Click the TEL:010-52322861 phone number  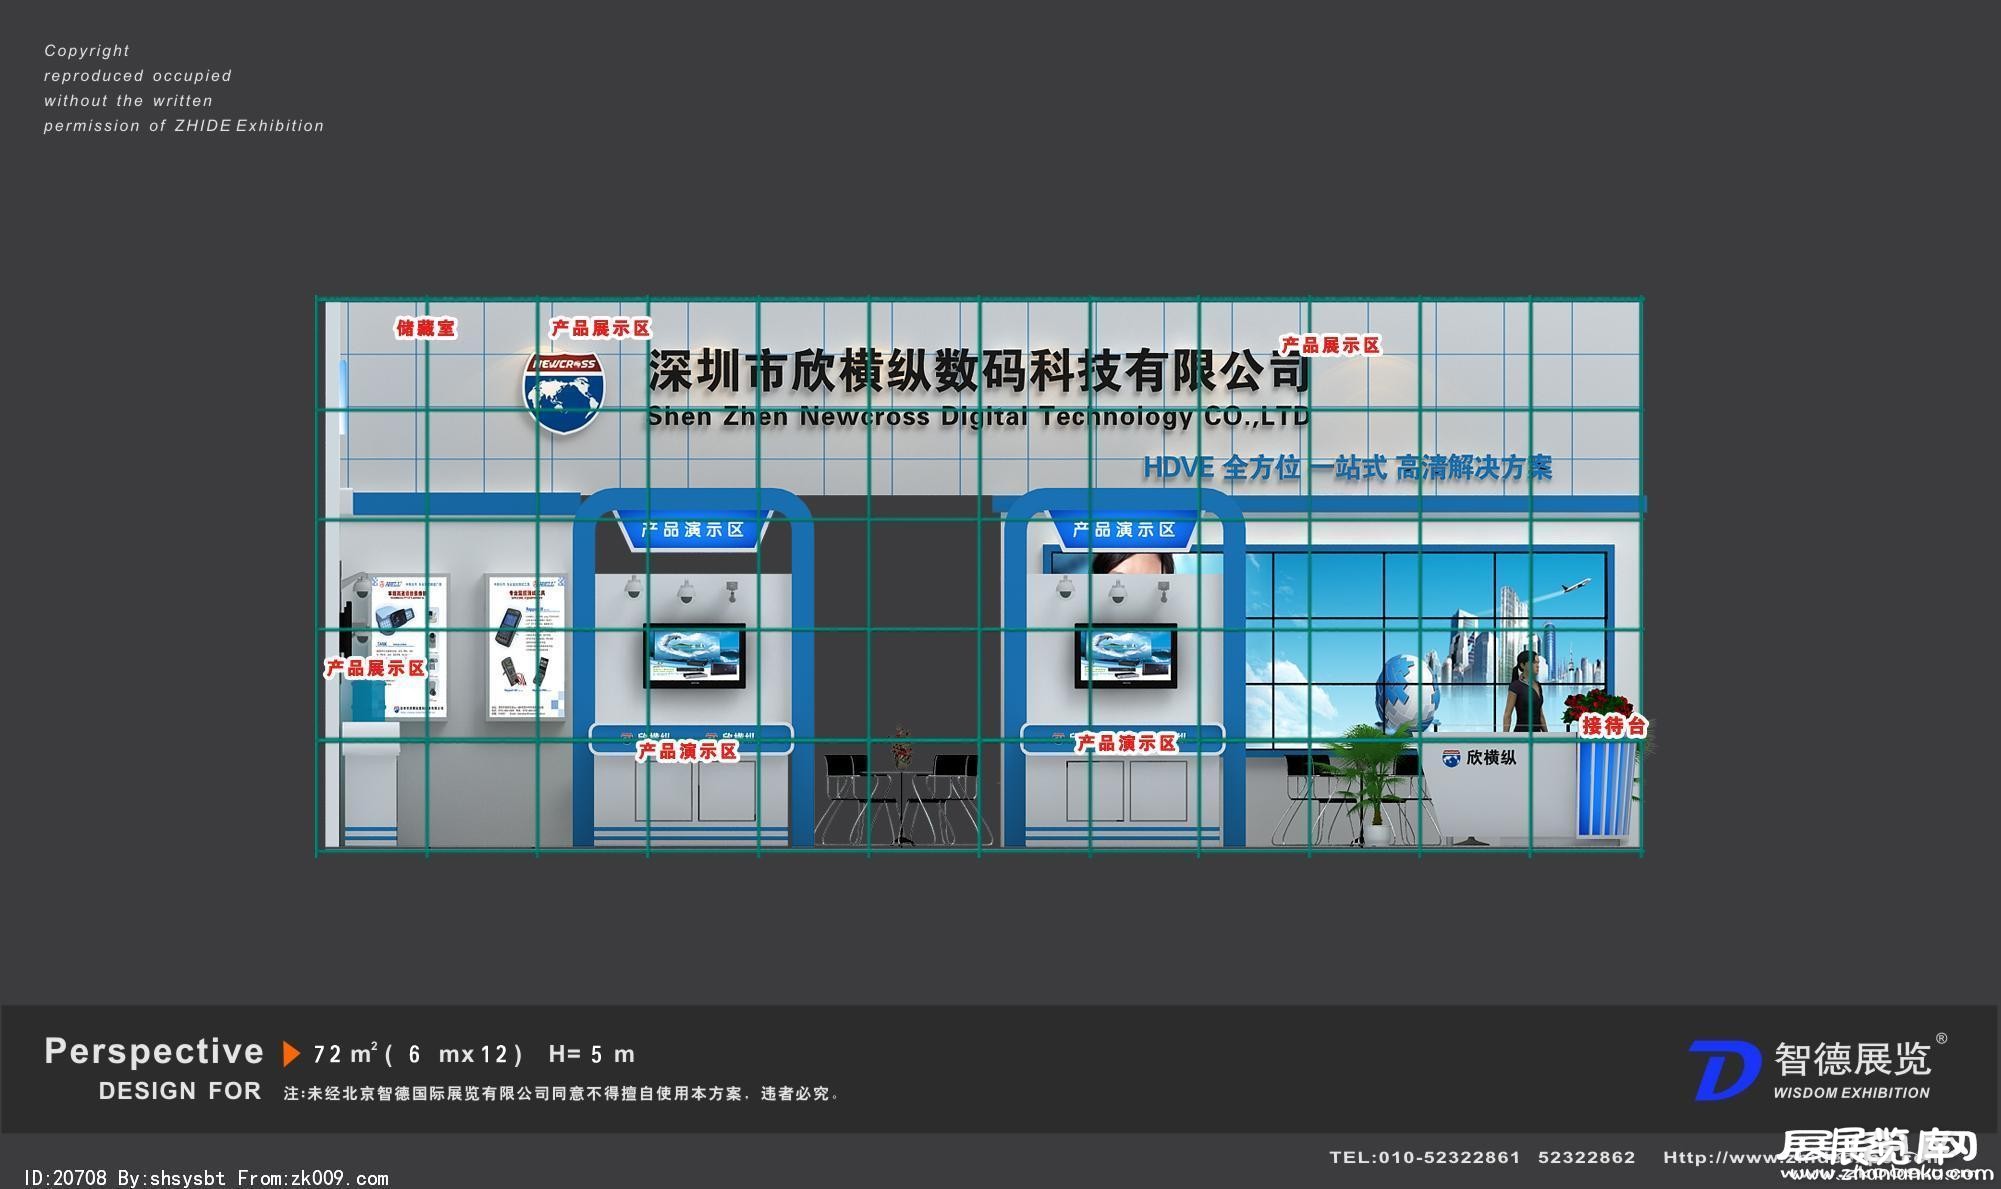1424,1158
